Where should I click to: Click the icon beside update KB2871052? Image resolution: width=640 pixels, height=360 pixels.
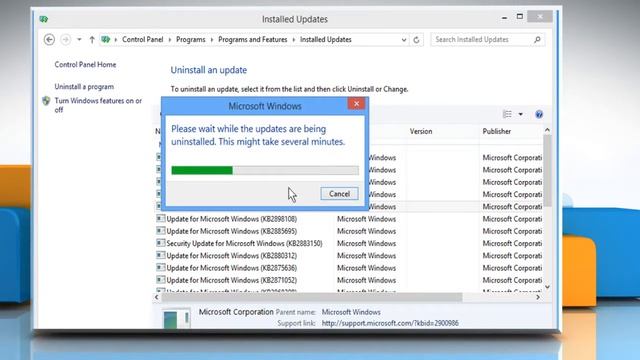pyautogui.click(x=160, y=280)
